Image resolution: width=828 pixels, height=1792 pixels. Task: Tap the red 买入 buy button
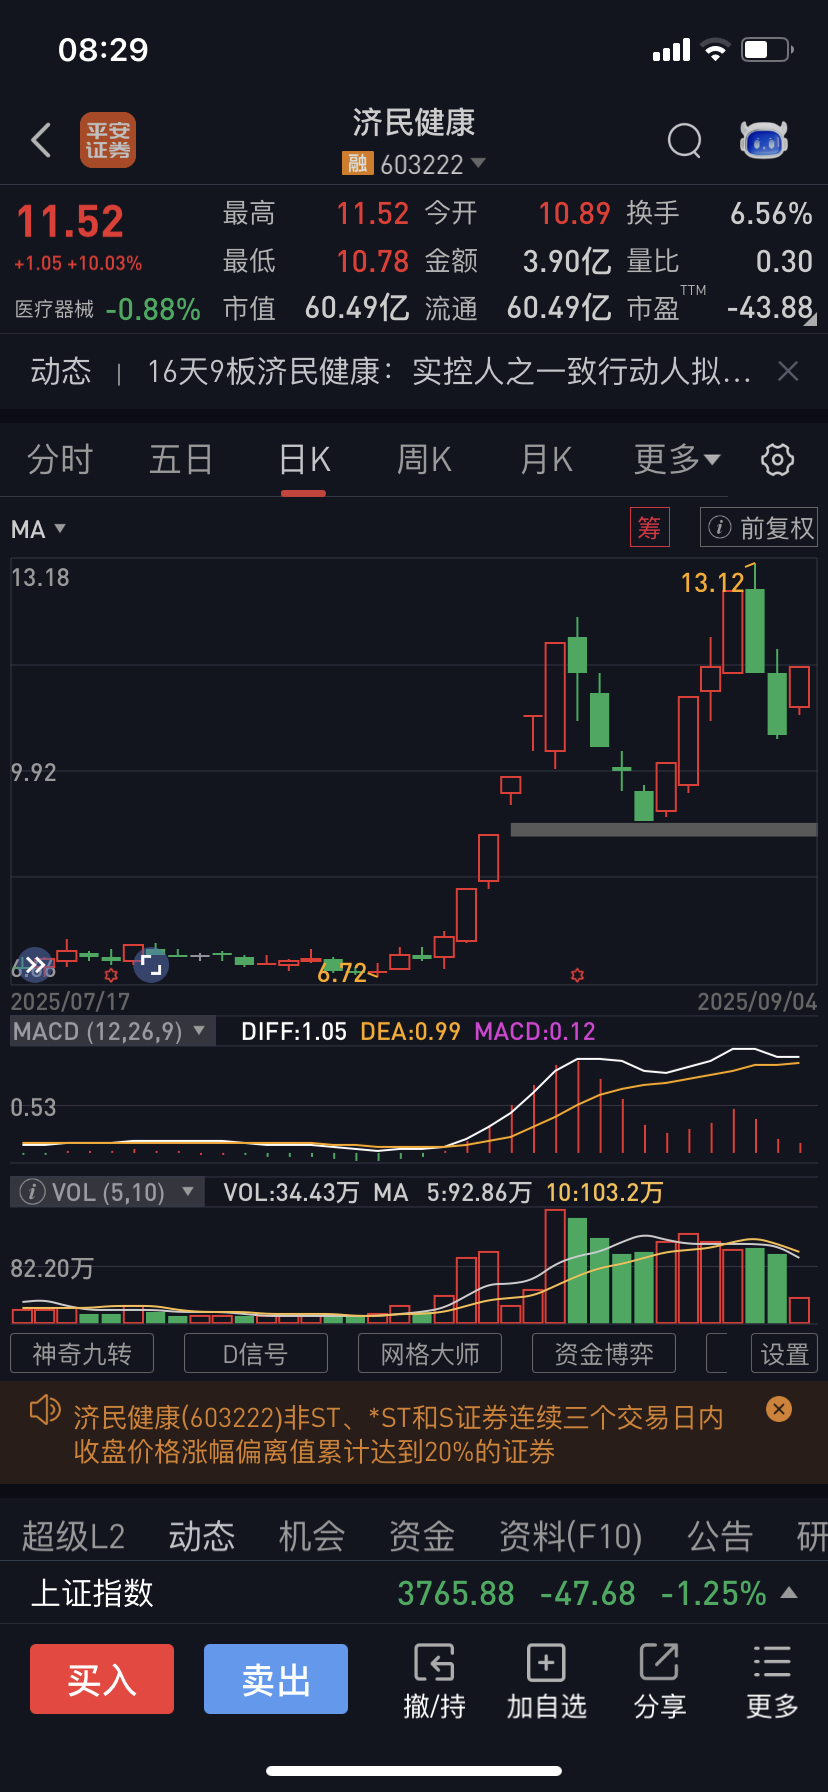[x=102, y=1679]
